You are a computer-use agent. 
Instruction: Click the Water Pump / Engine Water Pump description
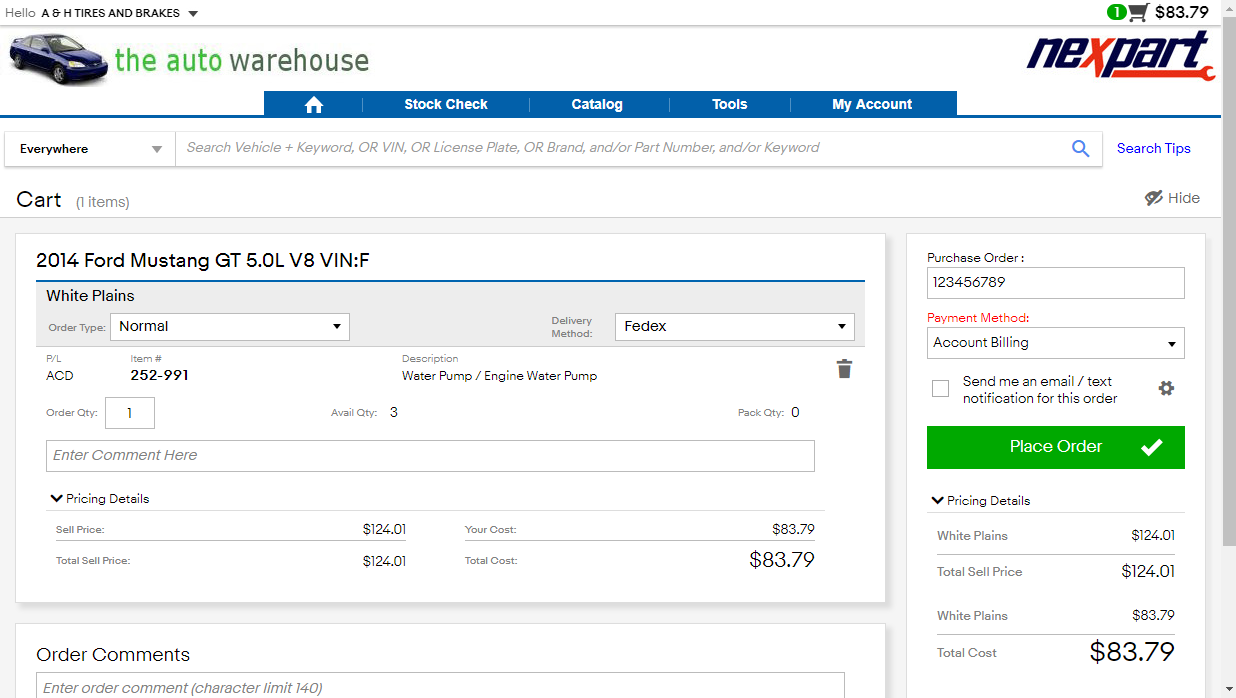tap(499, 376)
